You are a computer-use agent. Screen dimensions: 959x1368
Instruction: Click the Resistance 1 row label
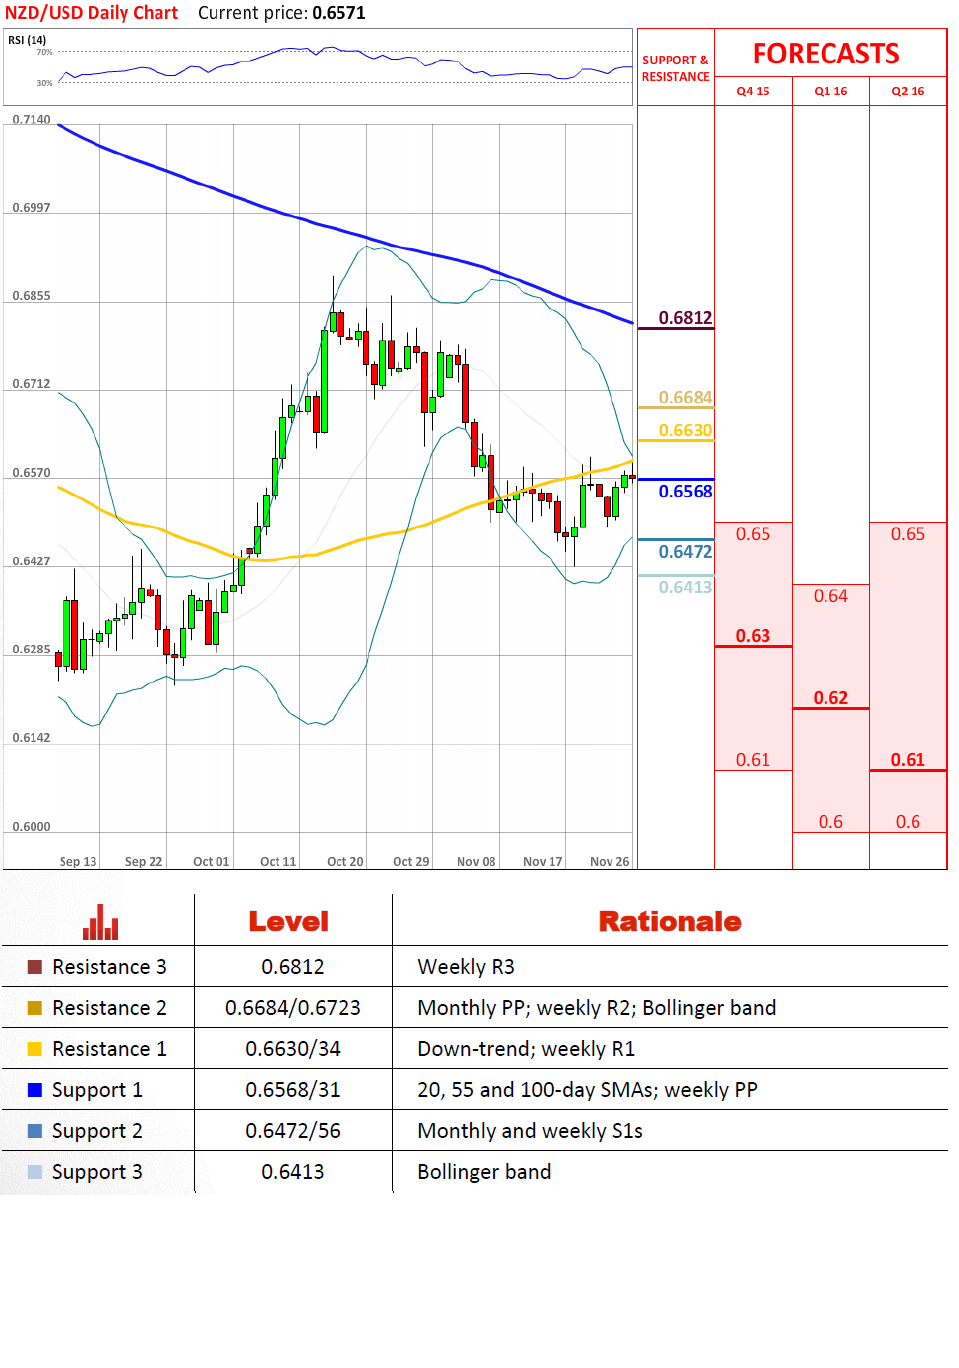[x=109, y=1049]
